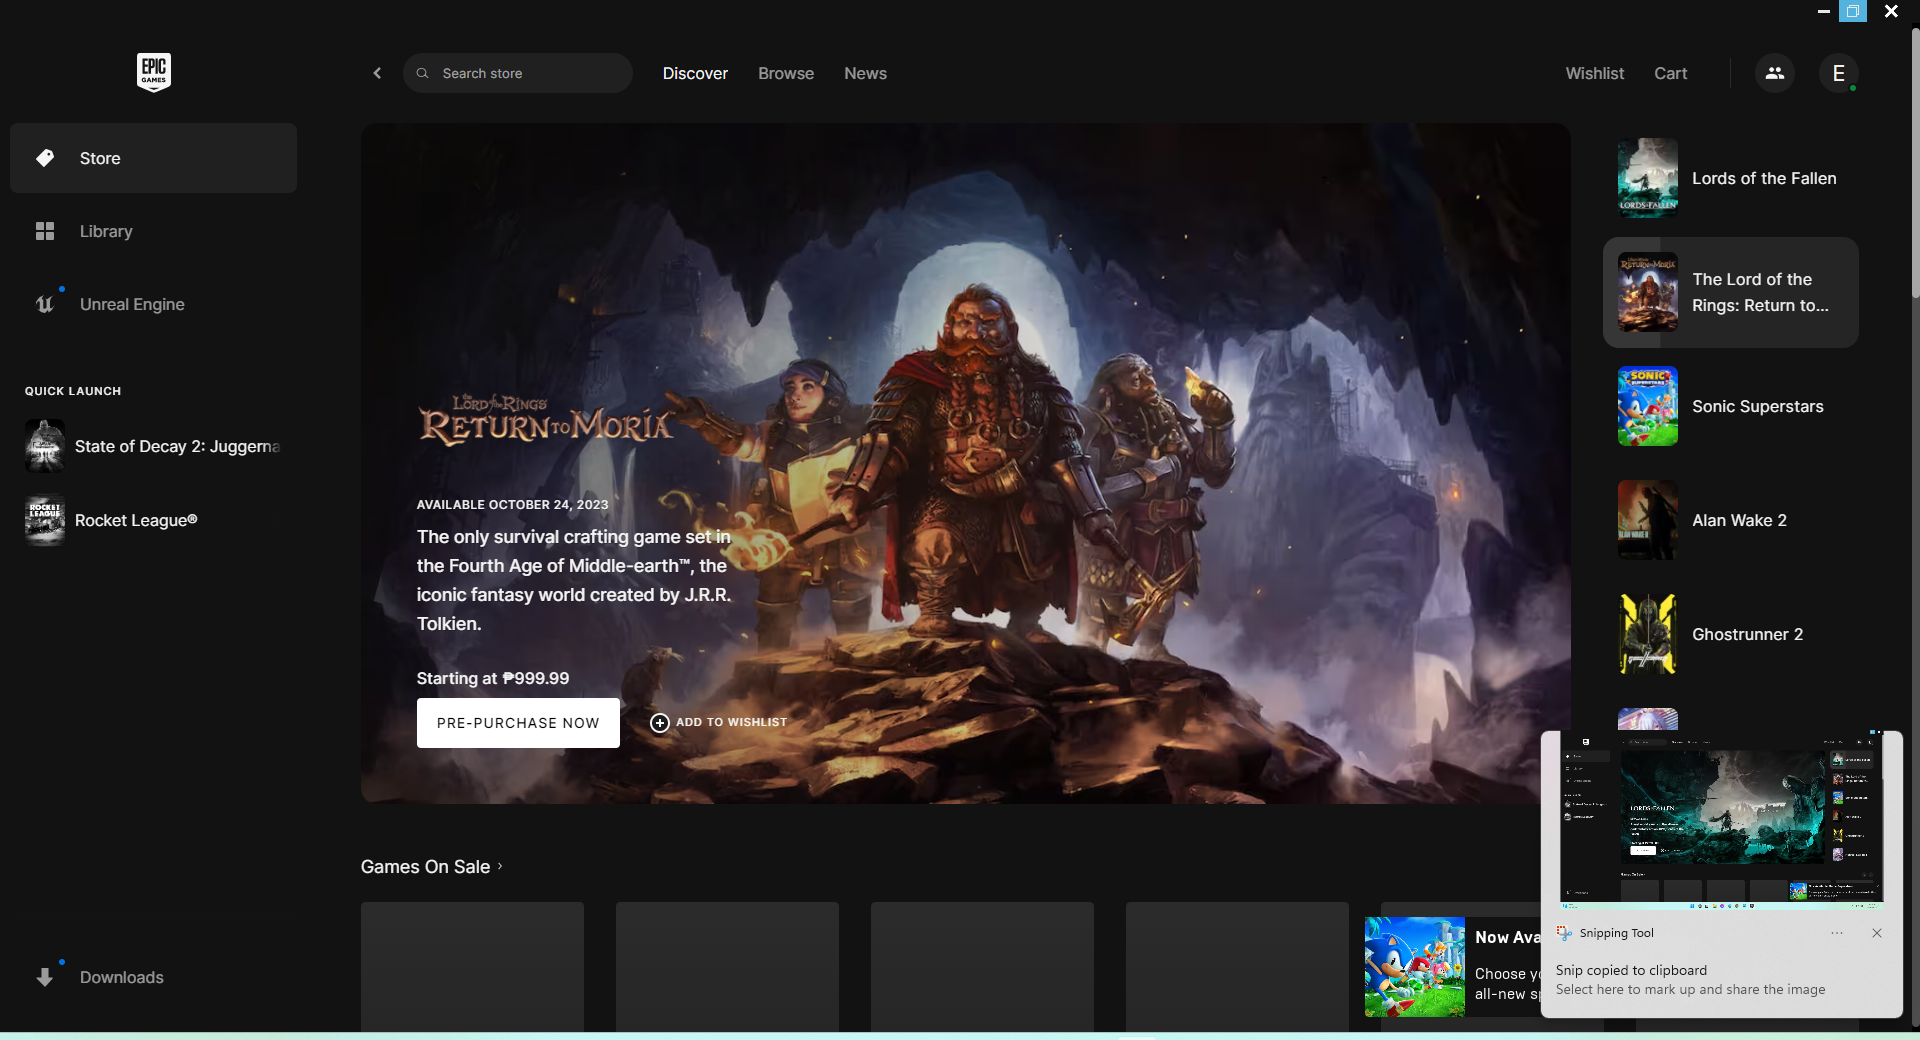
Task: Open the Sonic Superstars Now Available notification
Action: coord(1453,967)
